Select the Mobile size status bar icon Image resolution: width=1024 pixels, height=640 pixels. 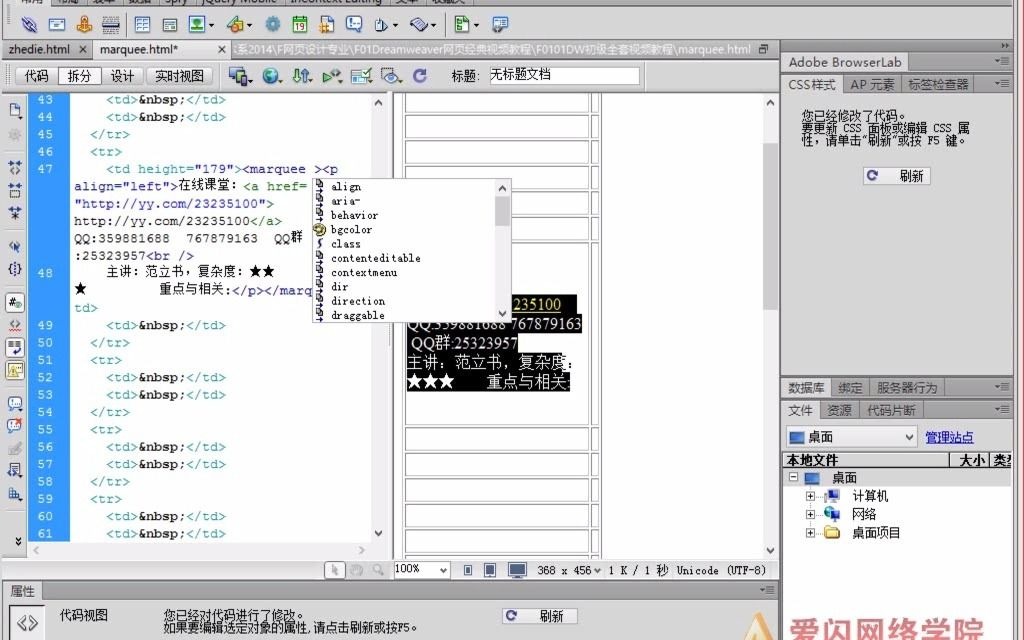468,570
